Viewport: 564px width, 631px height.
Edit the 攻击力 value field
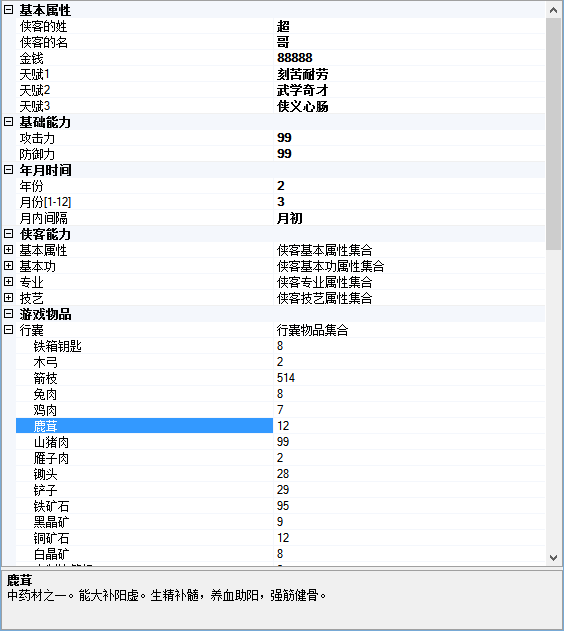[x=410, y=138]
